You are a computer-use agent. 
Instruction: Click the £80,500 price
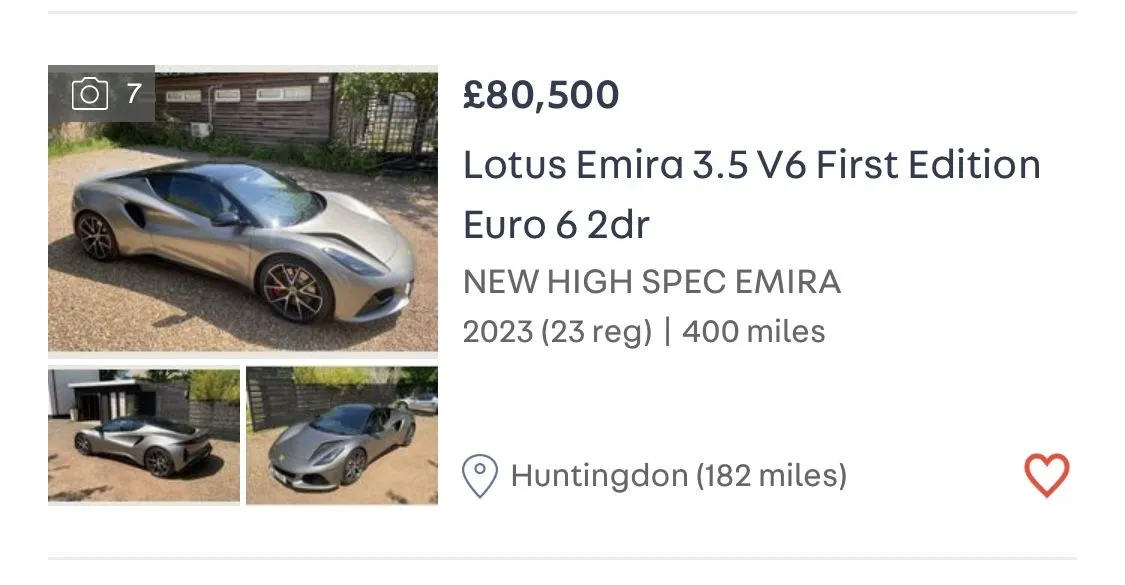(541, 95)
